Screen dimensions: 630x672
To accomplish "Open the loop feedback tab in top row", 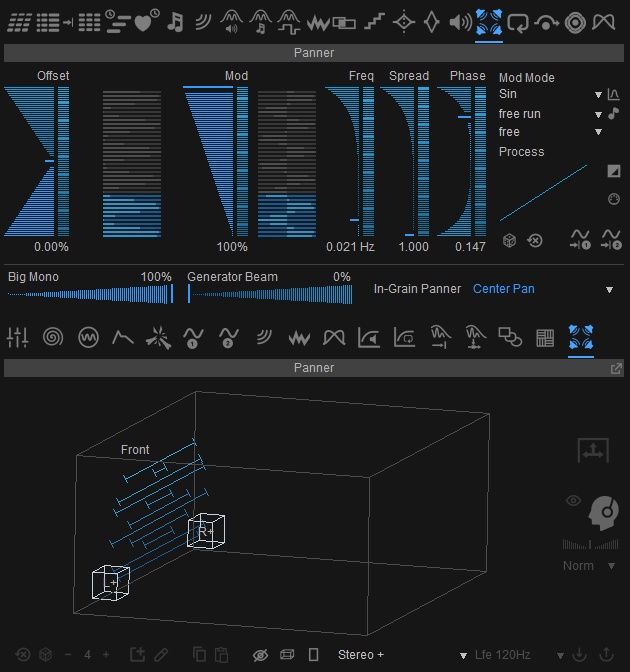I will pyautogui.click(x=518, y=23).
